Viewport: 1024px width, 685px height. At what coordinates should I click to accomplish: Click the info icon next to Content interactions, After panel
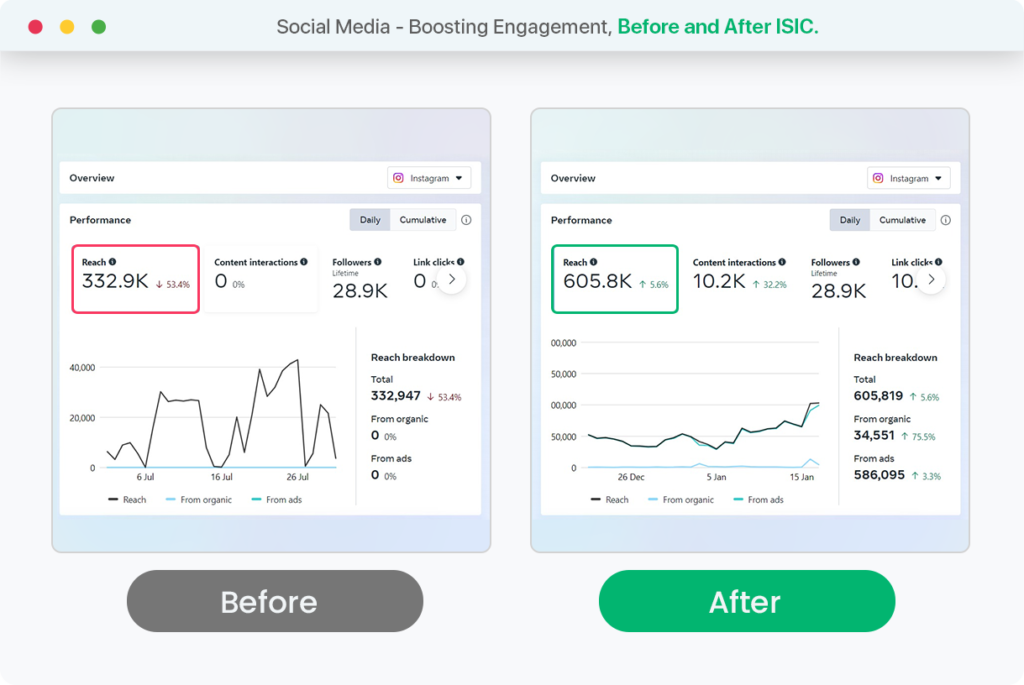[x=783, y=262]
